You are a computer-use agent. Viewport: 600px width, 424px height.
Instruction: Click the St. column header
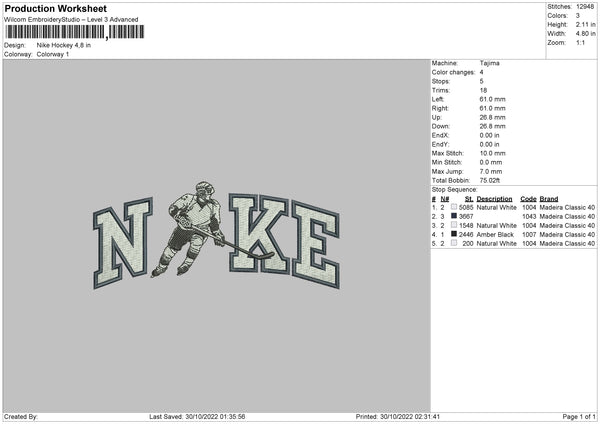[x=469, y=199]
